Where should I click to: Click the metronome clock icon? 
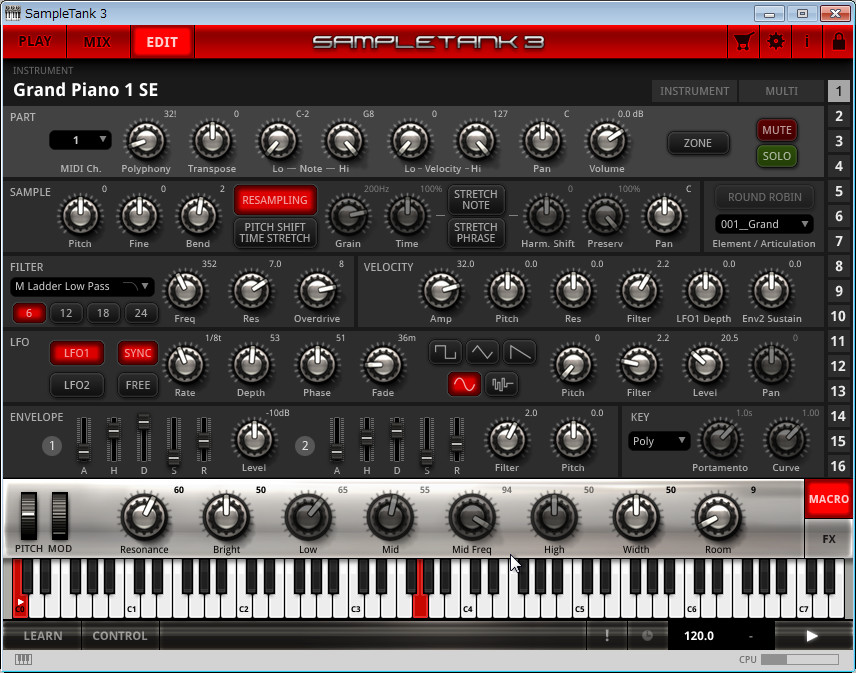647,636
